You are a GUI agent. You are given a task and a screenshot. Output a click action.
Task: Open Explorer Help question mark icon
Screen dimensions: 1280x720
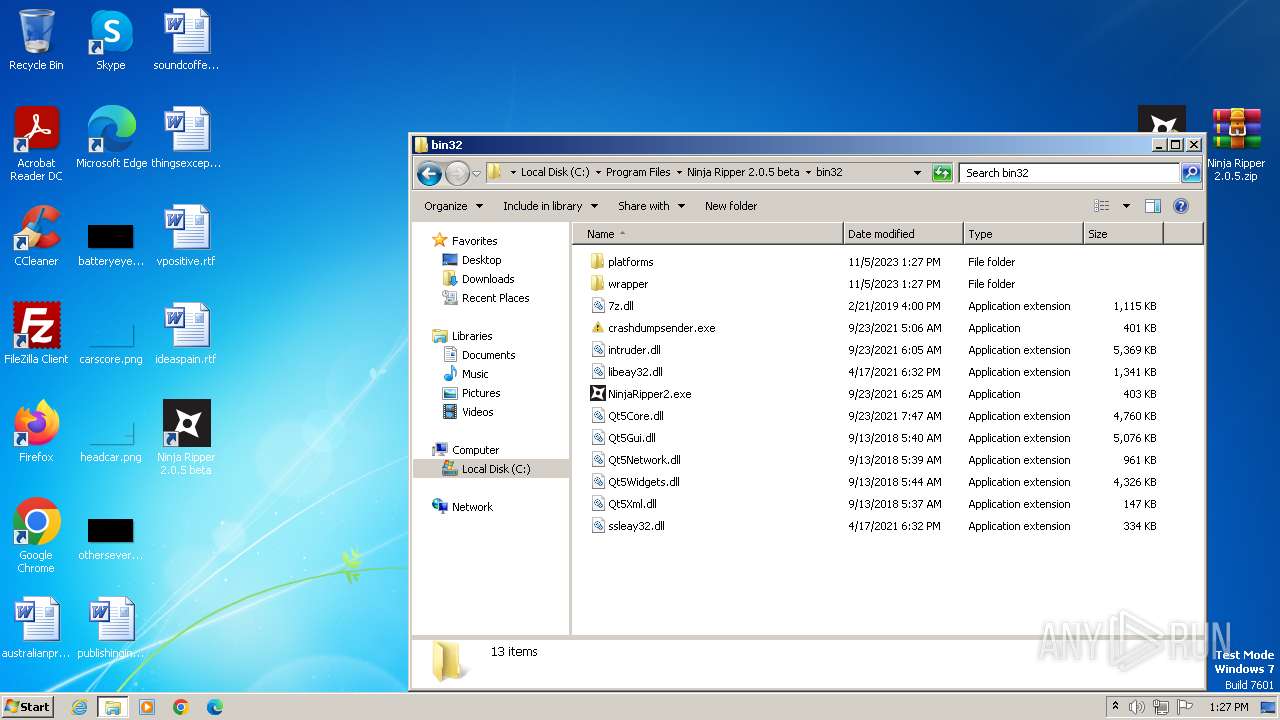pyautogui.click(x=1180, y=206)
